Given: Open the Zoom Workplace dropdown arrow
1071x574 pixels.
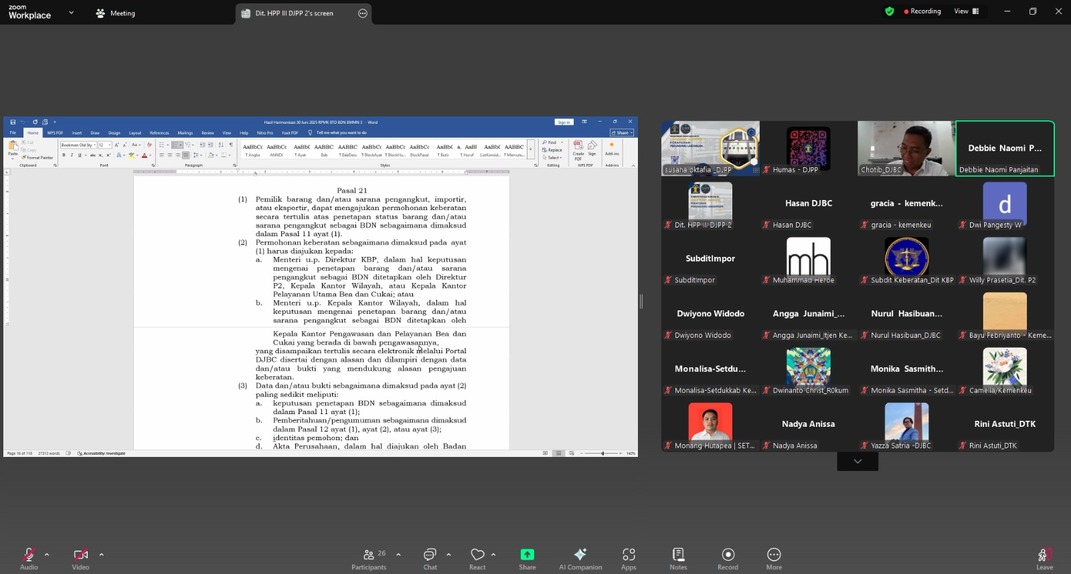Looking at the screenshot, I should click(x=71, y=12).
